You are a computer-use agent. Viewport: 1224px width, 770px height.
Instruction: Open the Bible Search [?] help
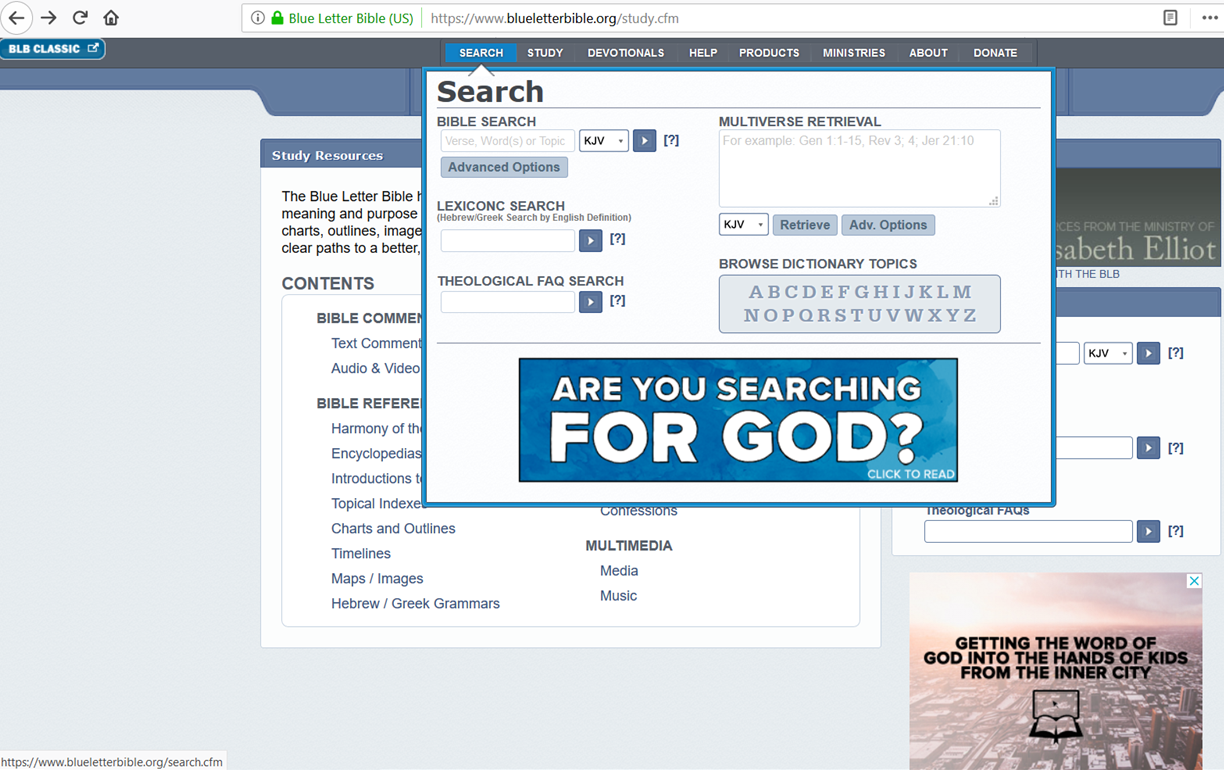(x=671, y=140)
